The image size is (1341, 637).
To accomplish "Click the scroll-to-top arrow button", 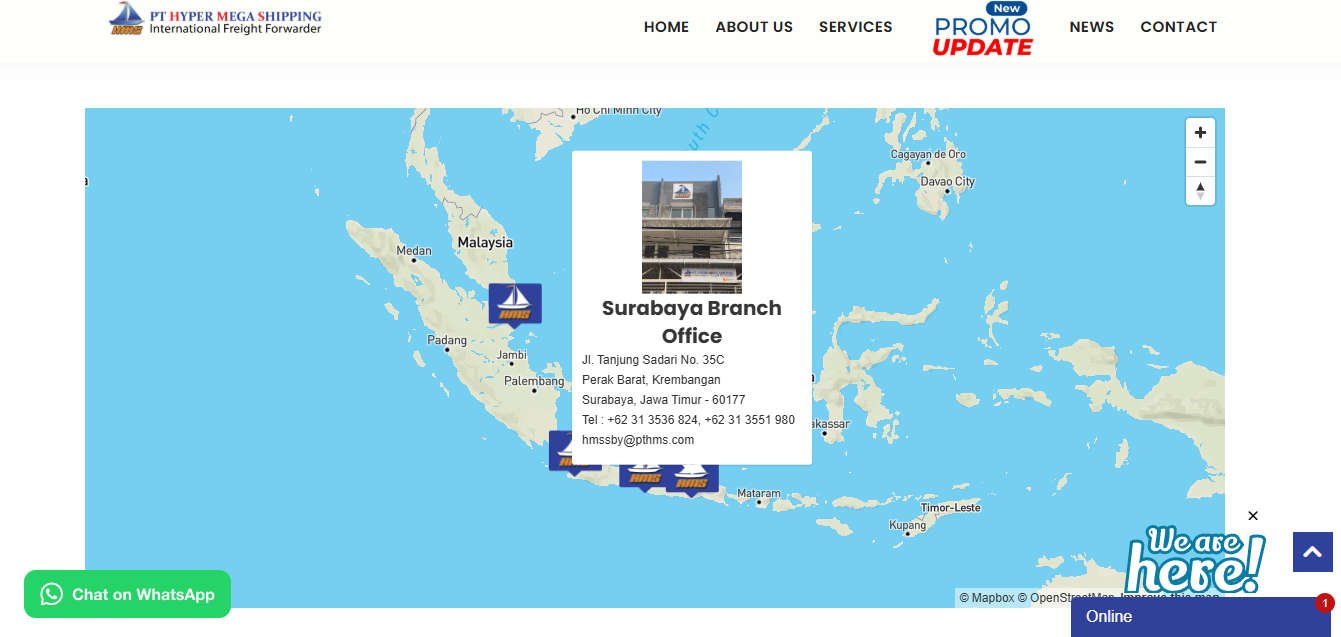I will click(1313, 552).
